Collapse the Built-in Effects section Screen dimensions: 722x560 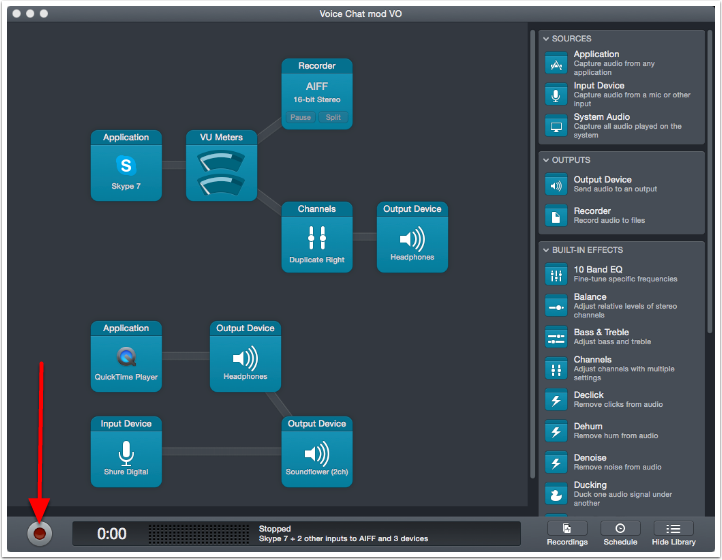pos(546,250)
